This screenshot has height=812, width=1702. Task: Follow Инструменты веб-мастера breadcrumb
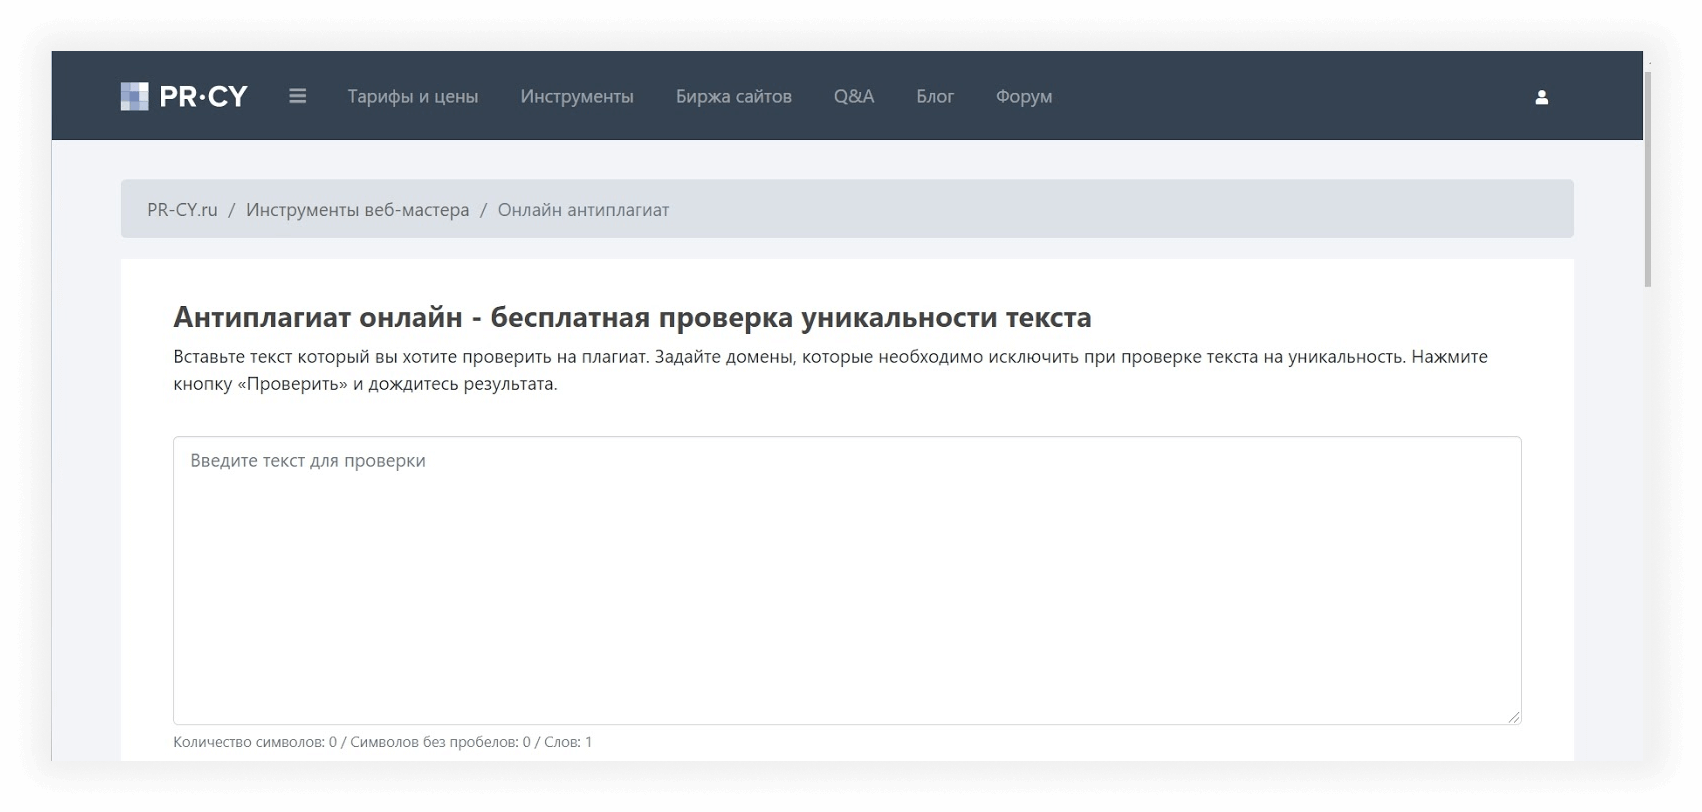[357, 210]
